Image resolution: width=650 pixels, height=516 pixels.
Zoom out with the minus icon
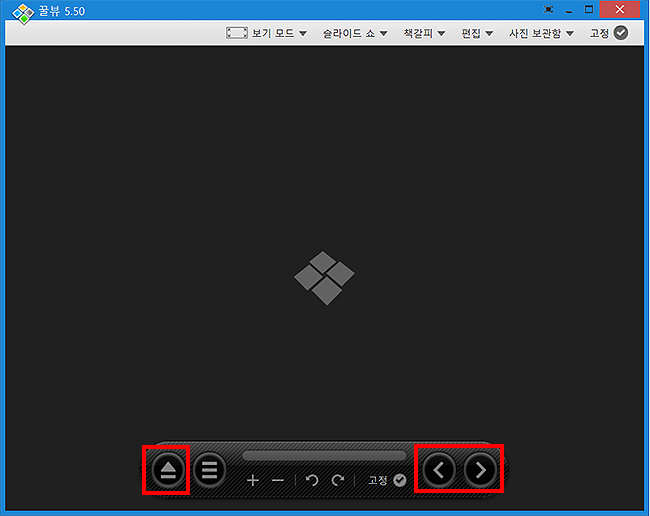278,480
